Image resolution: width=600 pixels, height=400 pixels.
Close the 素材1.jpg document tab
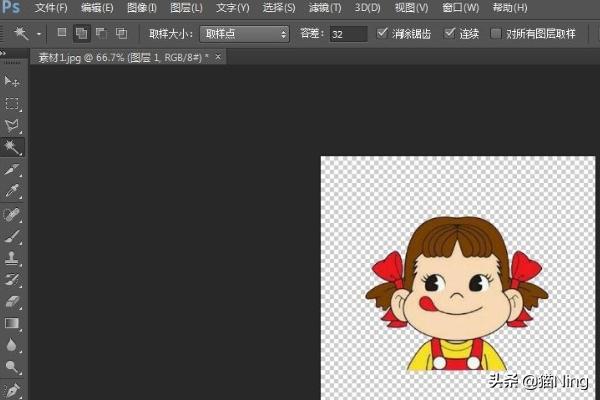(x=218, y=57)
